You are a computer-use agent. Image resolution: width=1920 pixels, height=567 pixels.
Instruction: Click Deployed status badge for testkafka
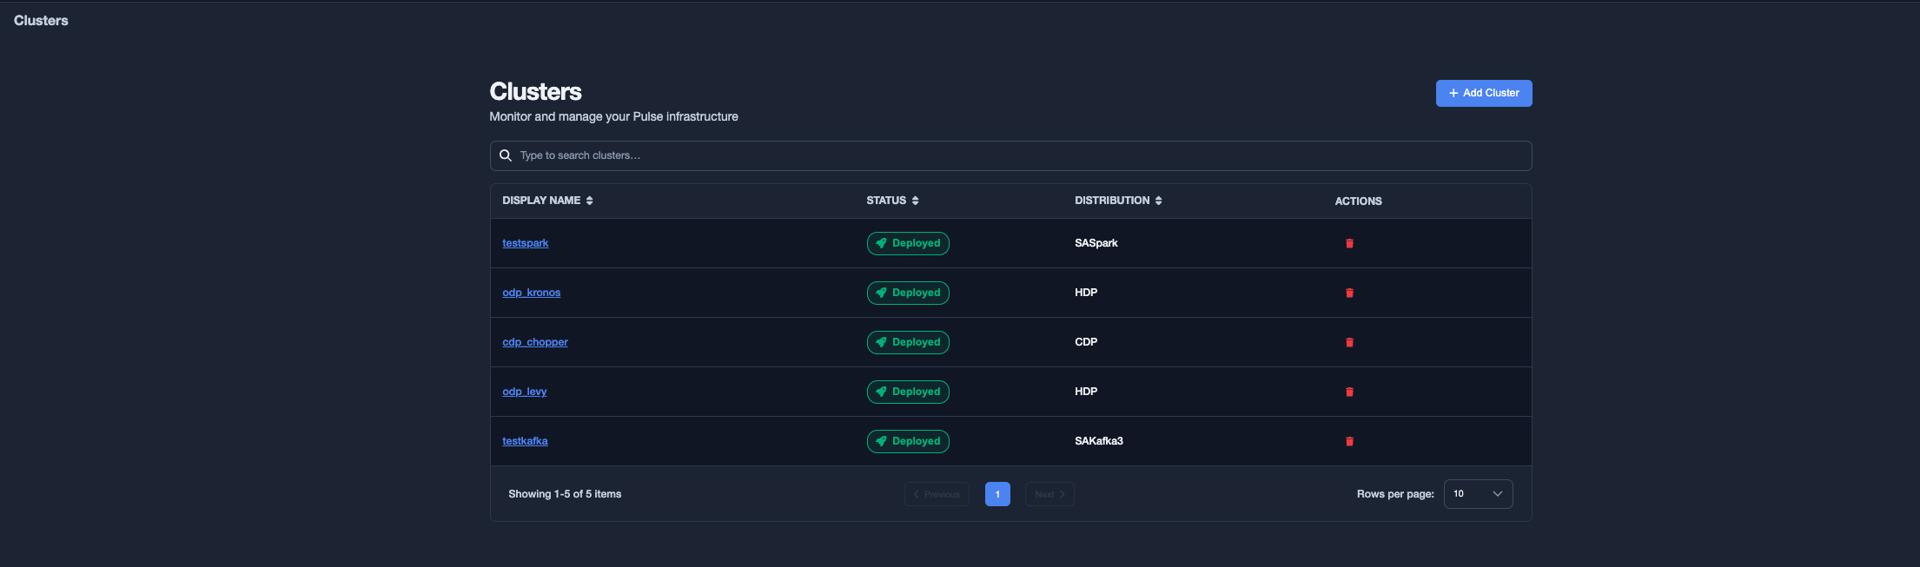[908, 441]
